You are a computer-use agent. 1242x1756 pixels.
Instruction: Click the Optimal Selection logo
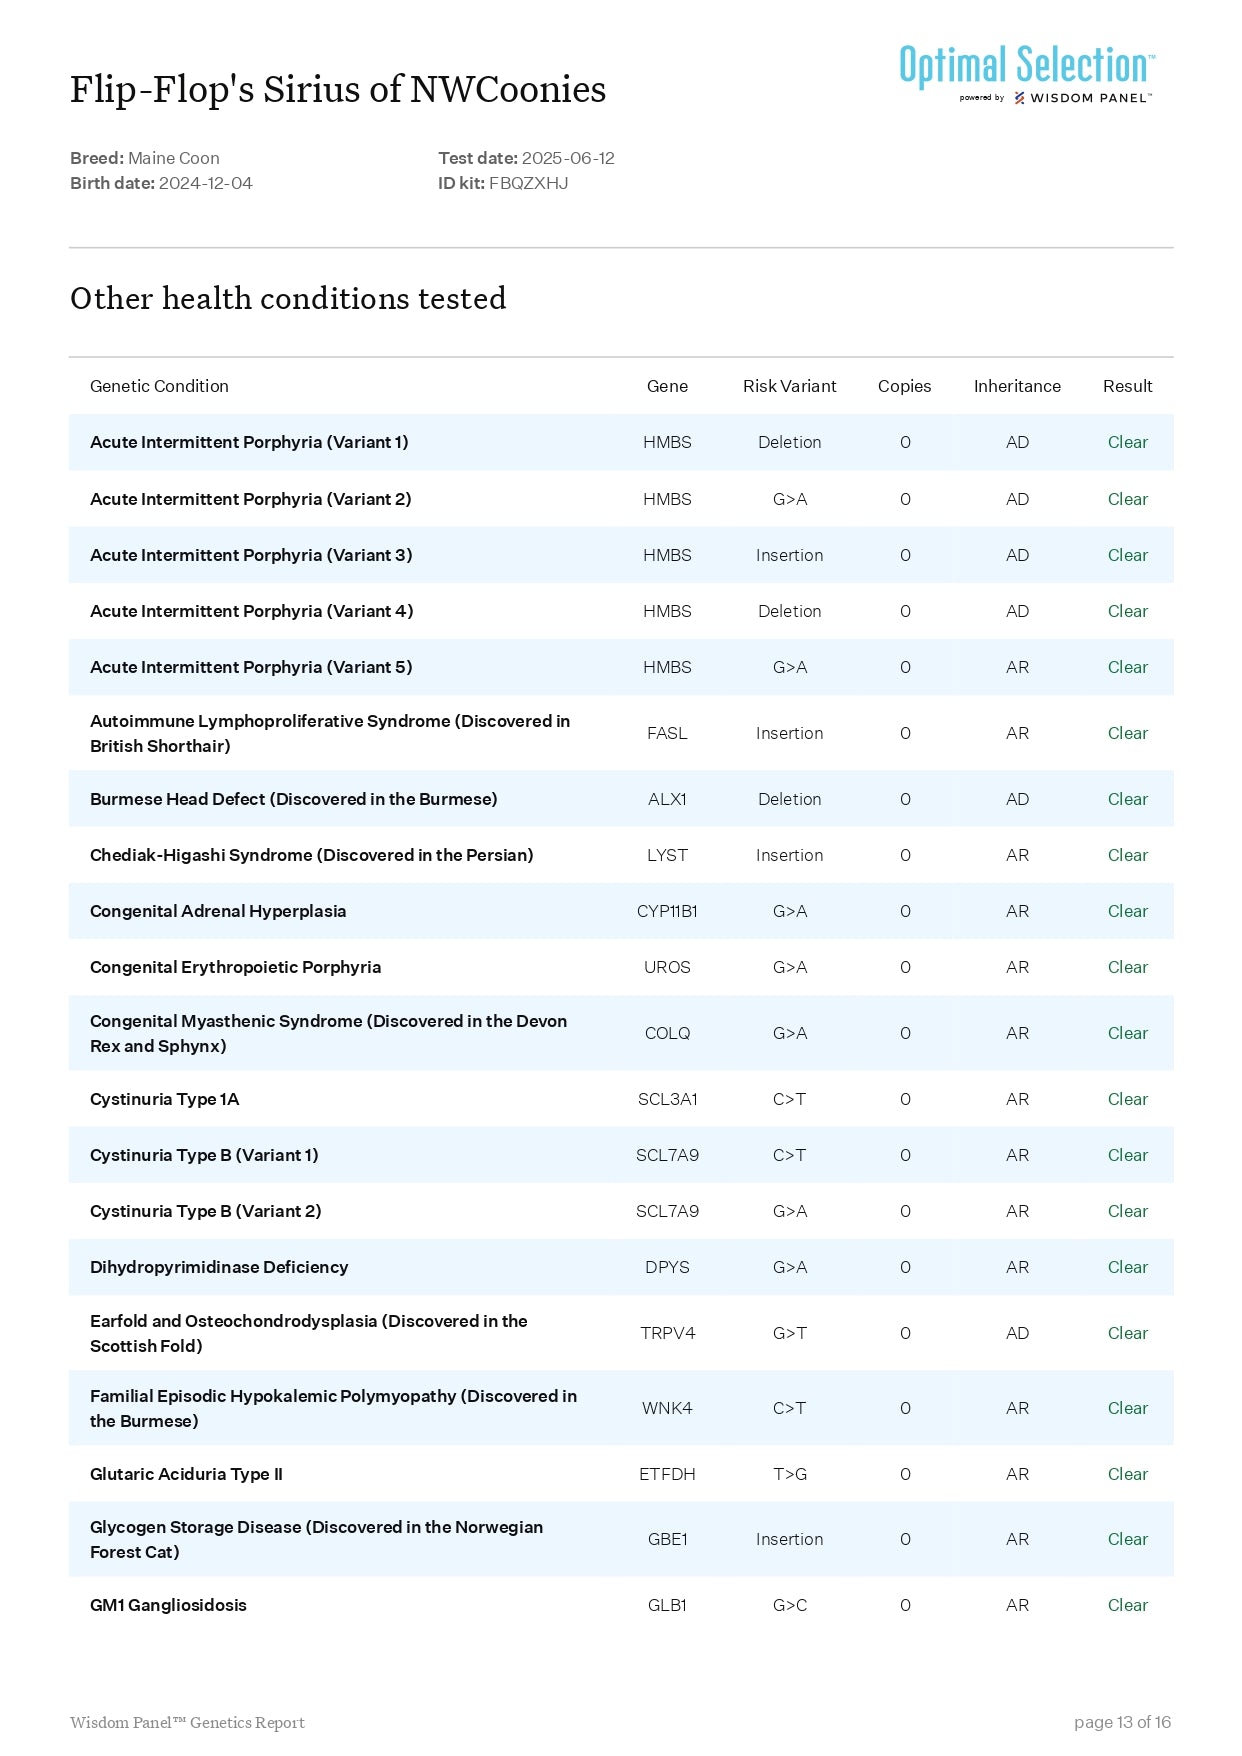pyautogui.click(x=1026, y=65)
